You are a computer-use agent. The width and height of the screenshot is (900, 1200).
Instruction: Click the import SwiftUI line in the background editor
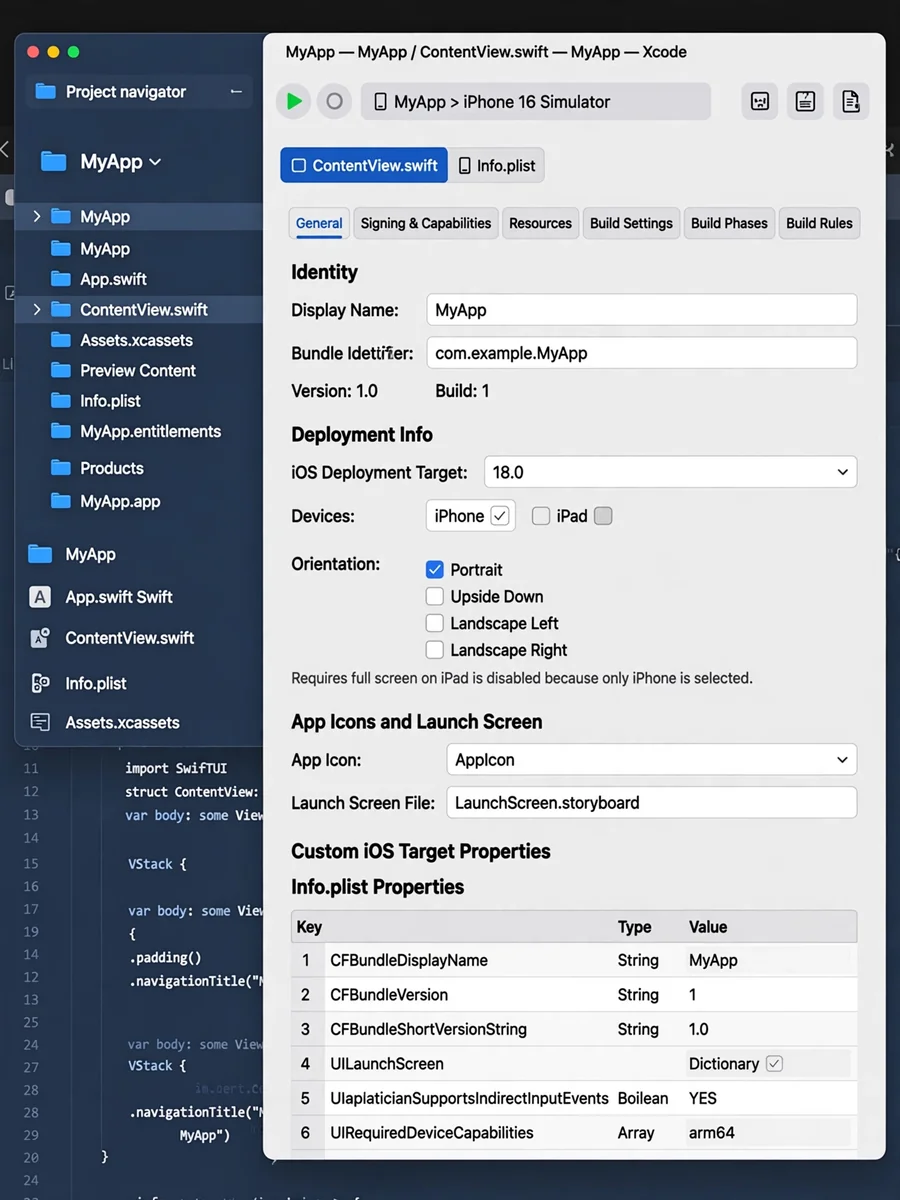click(176, 769)
